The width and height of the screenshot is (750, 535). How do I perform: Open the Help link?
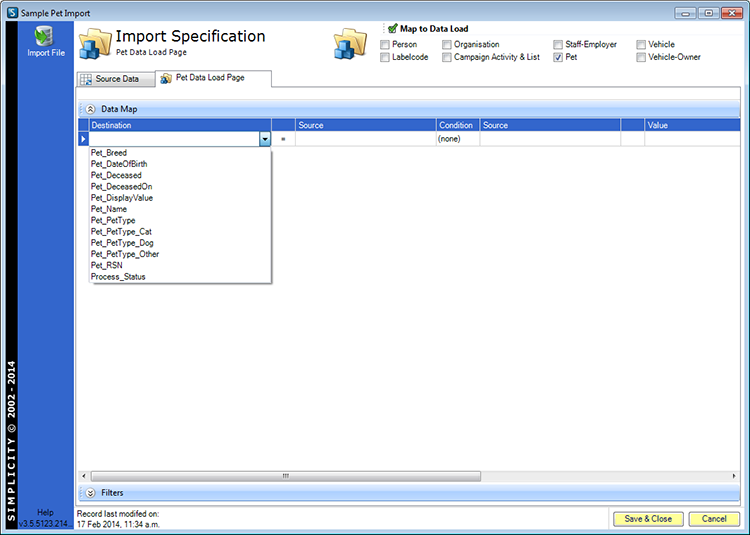pyautogui.click(x=45, y=513)
